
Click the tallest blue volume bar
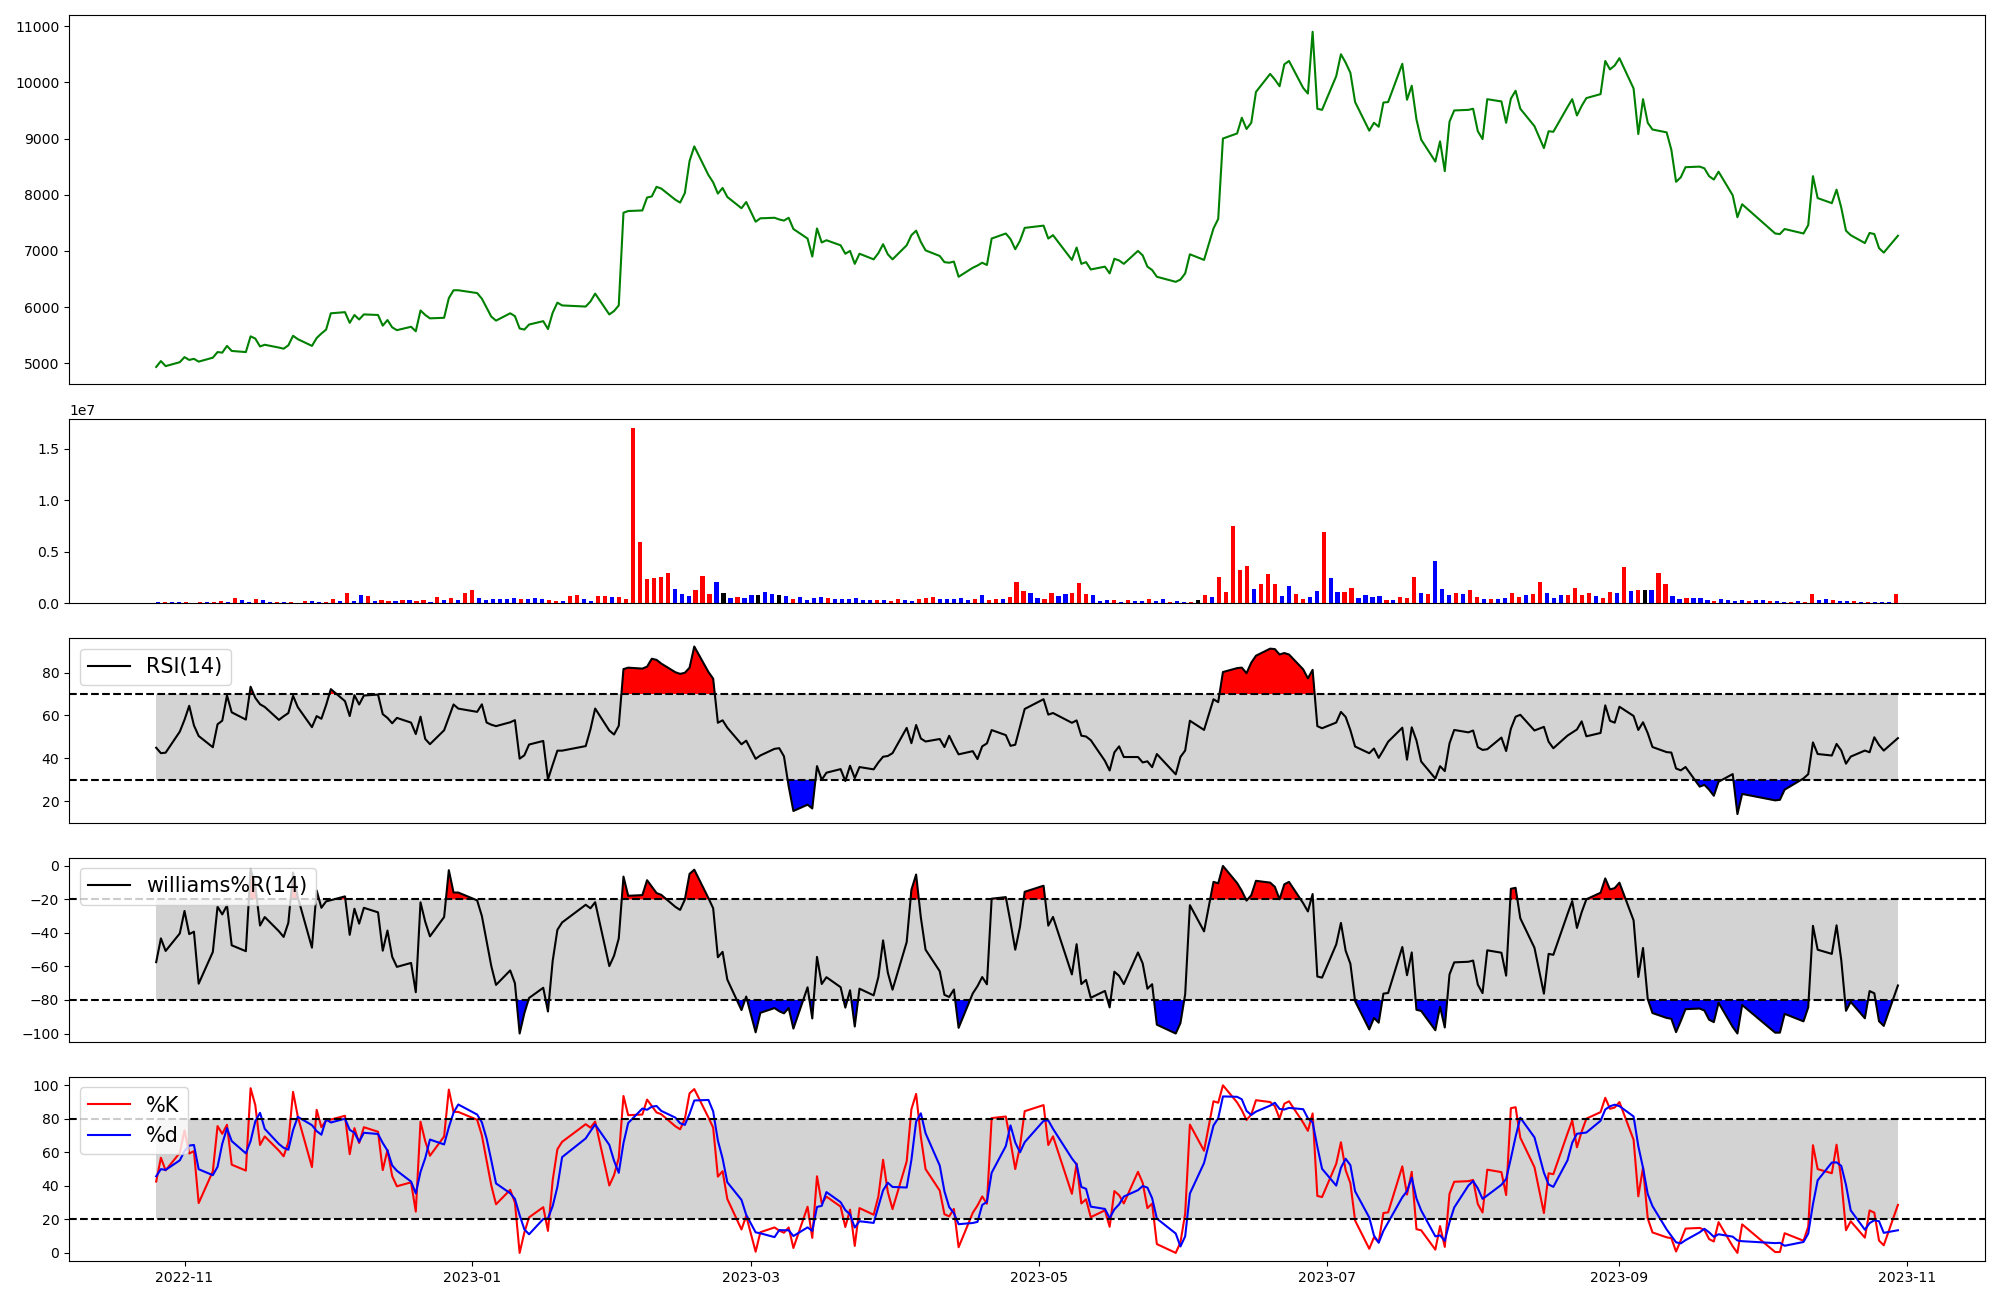tap(1435, 582)
